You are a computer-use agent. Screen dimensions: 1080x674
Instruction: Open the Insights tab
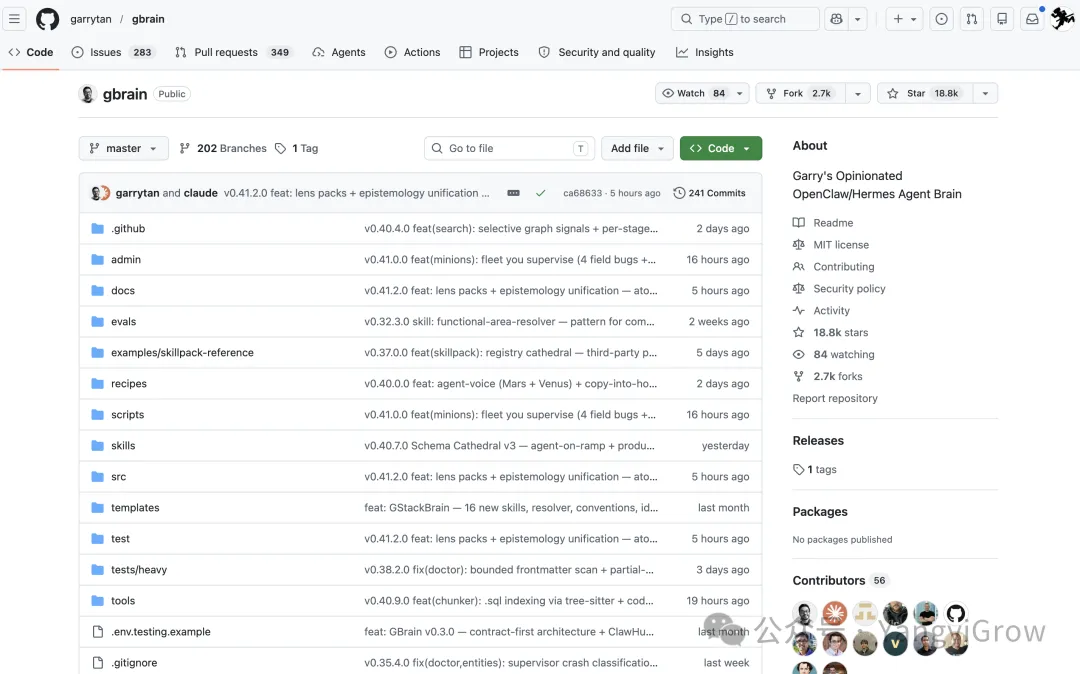coord(705,52)
